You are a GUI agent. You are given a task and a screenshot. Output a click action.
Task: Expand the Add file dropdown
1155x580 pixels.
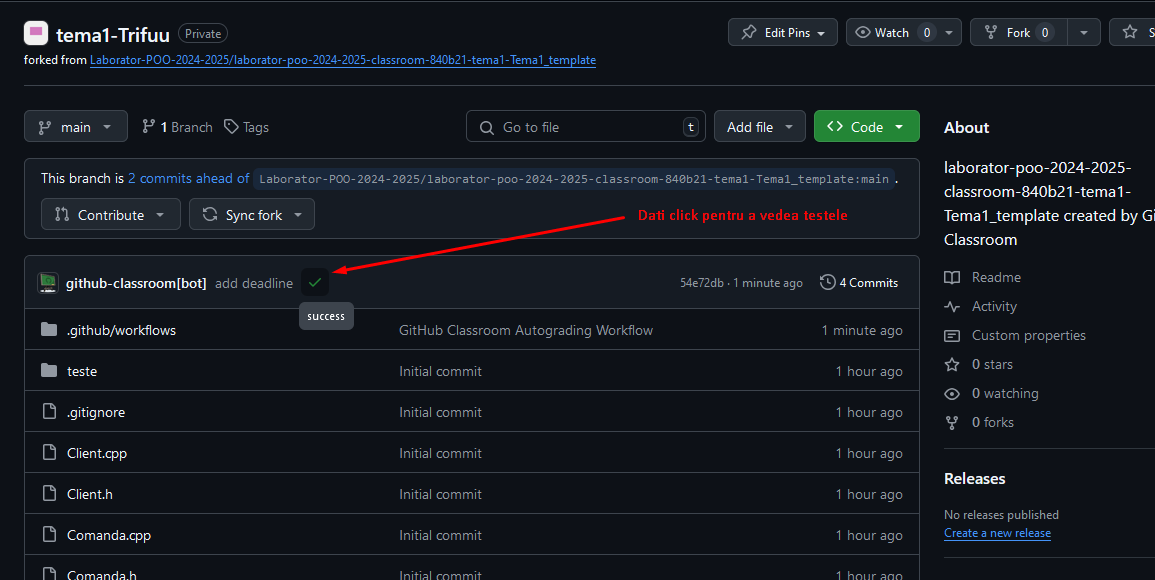click(759, 127)
